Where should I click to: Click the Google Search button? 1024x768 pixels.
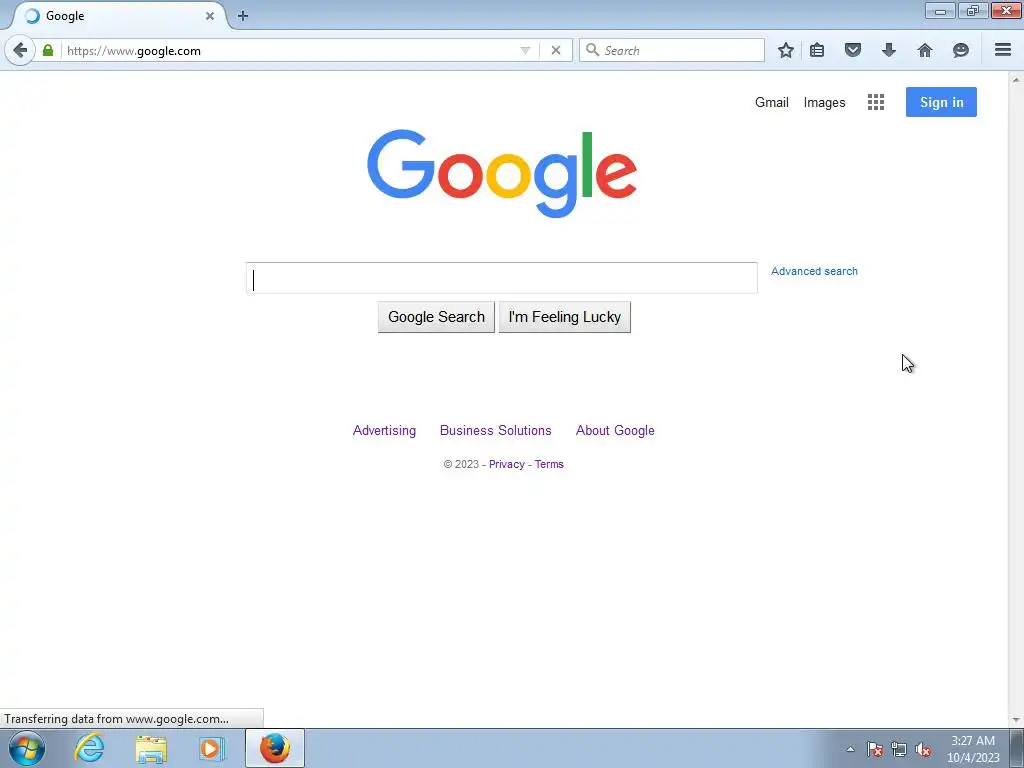(436, 317)
